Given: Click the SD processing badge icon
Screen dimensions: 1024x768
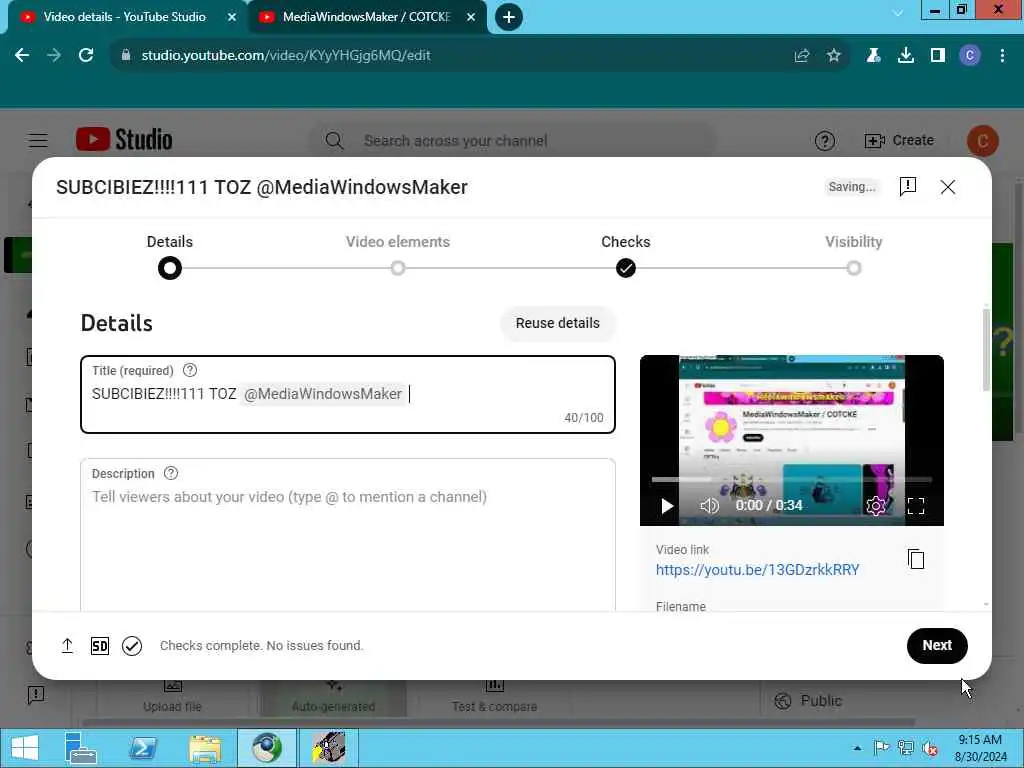Looking at the screenshot, I should [x=100, y=646].
